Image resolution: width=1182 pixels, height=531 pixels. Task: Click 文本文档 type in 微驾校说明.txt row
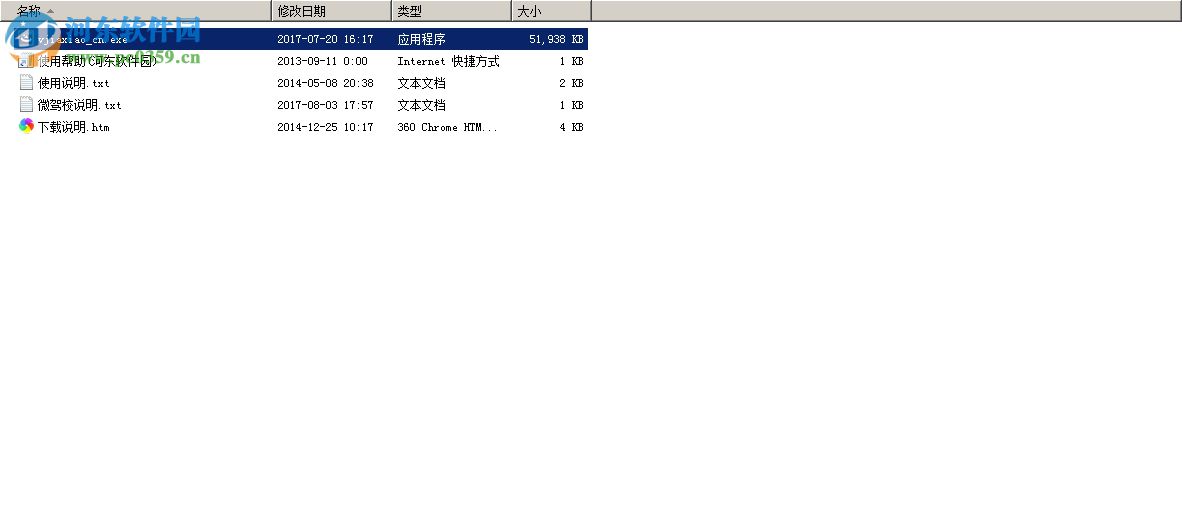421,105
